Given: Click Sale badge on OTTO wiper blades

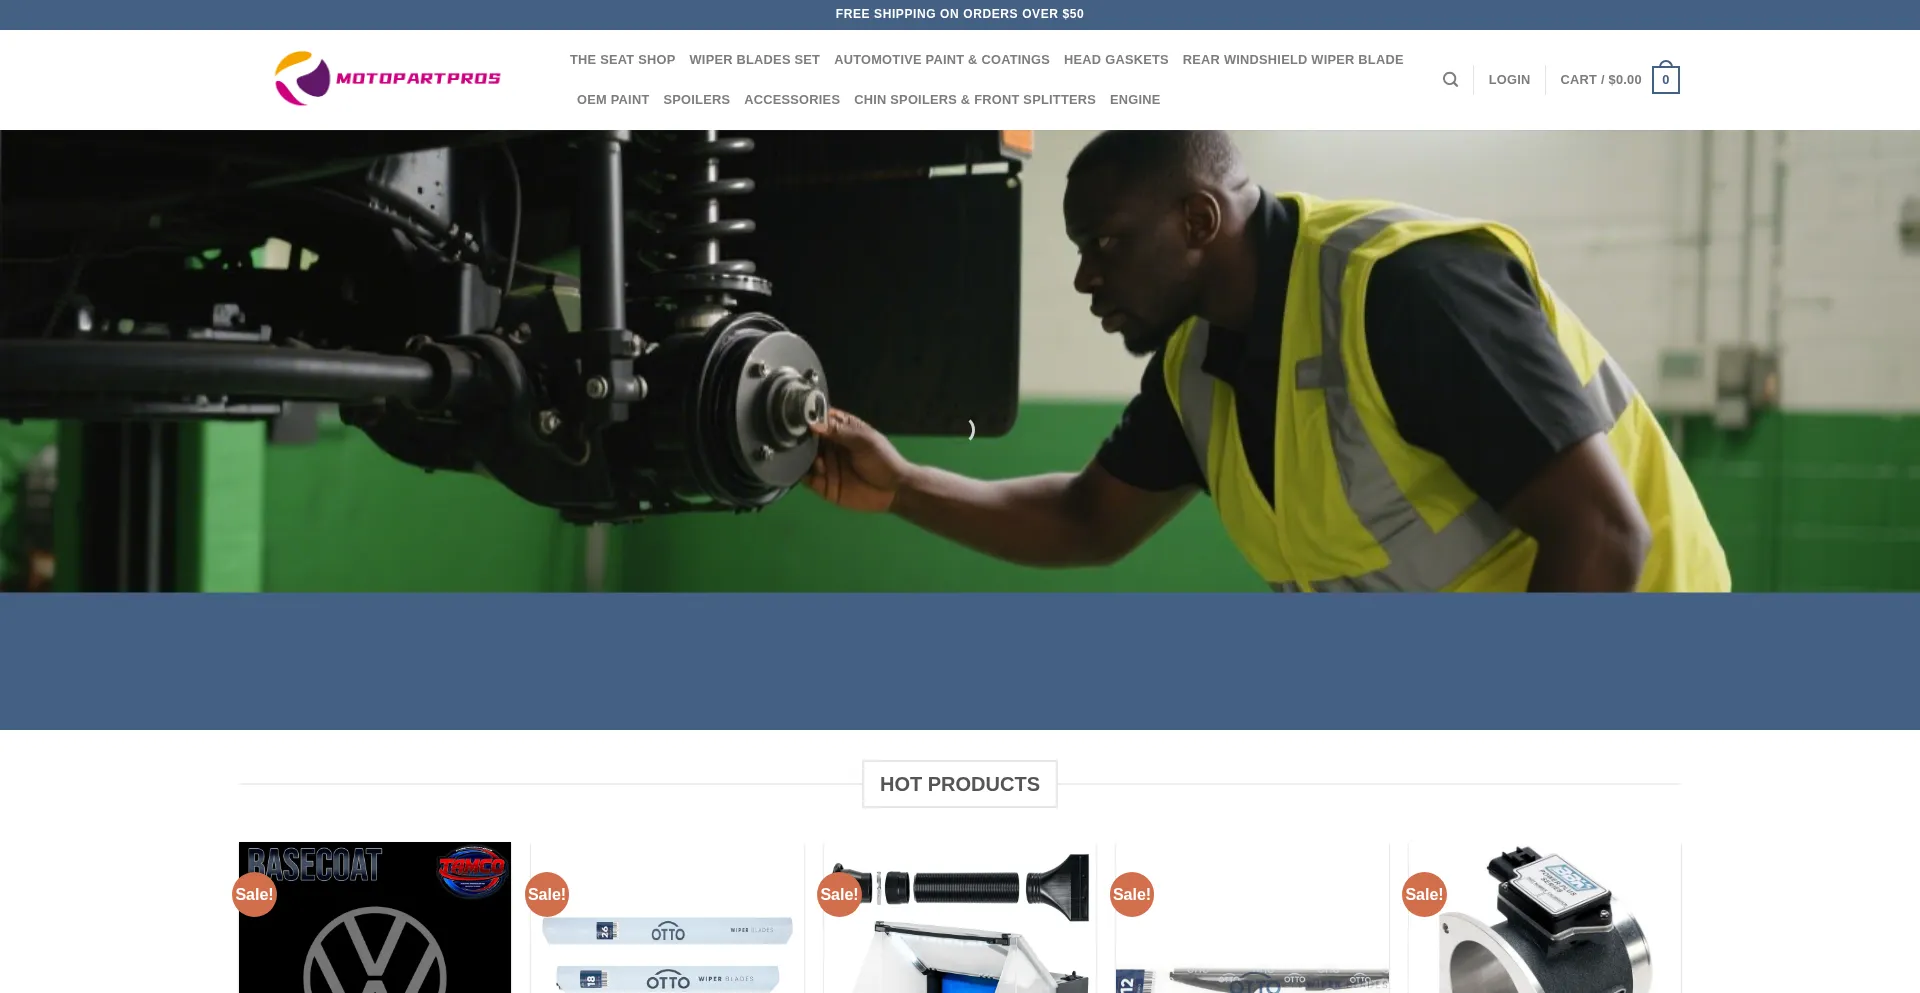Looking at the screenshot, I should tap(547, 894).
